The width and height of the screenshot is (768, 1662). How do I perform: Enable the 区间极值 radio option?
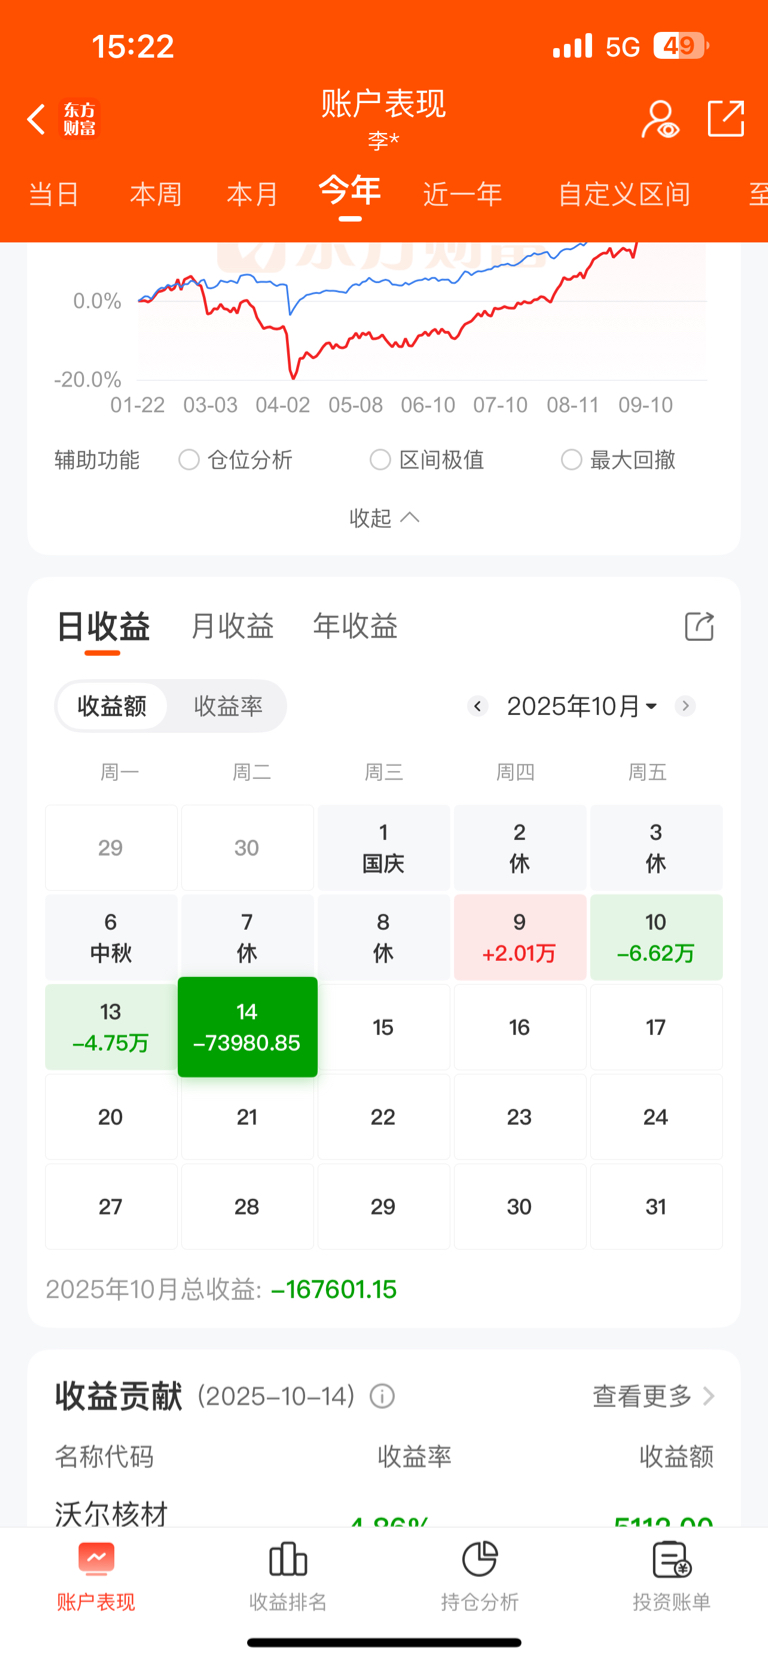pos(380,460)
